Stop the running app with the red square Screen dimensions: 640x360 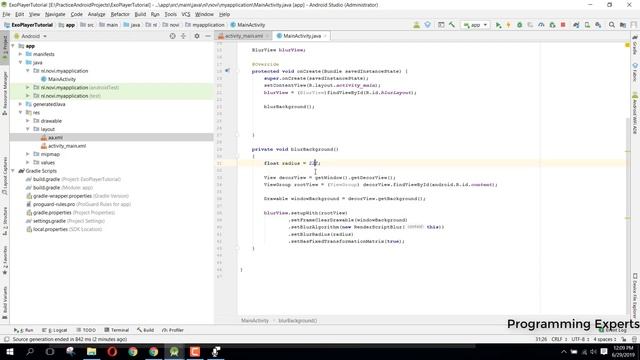(x=563, y=25)
